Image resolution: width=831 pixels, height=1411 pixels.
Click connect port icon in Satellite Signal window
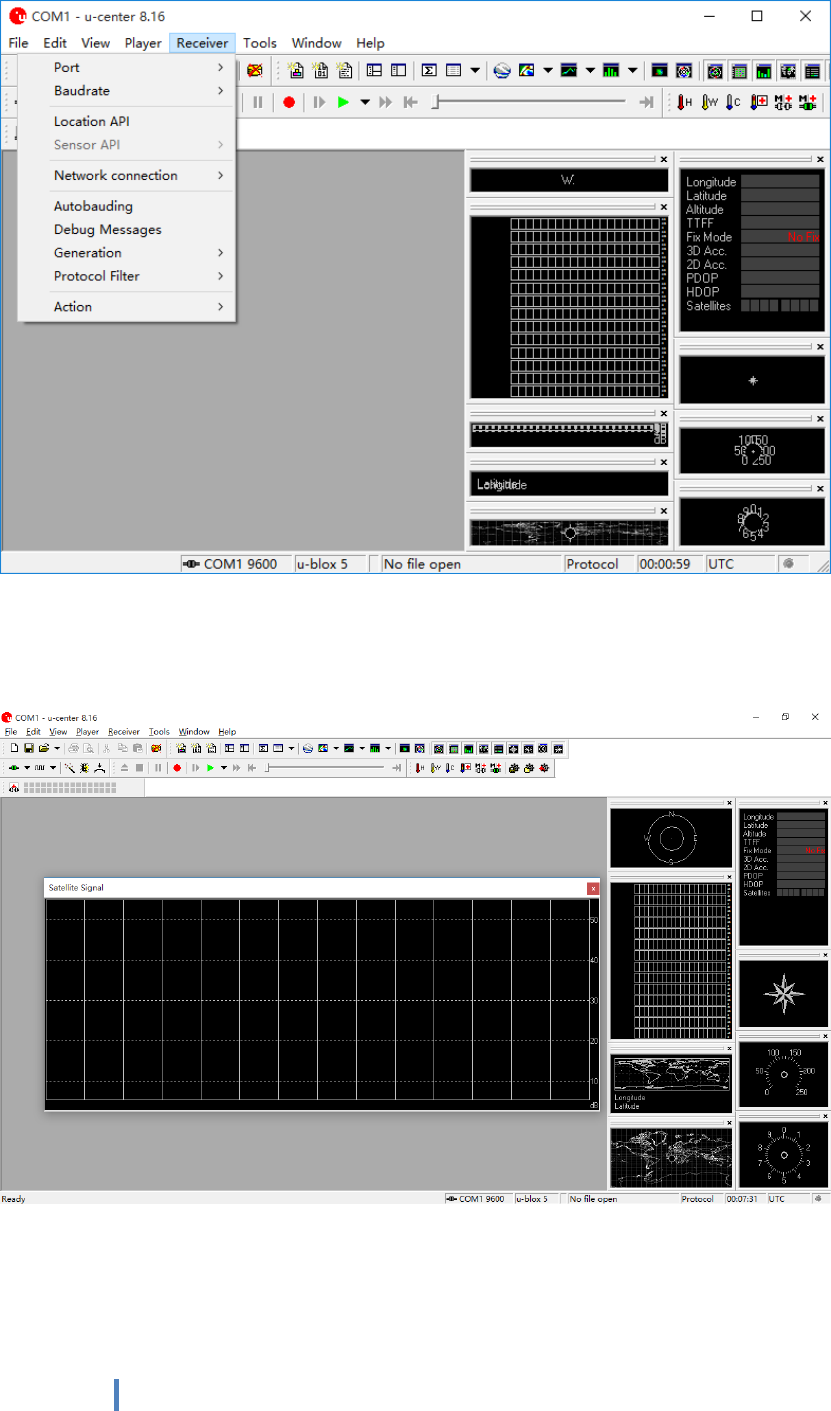point(13,768)
